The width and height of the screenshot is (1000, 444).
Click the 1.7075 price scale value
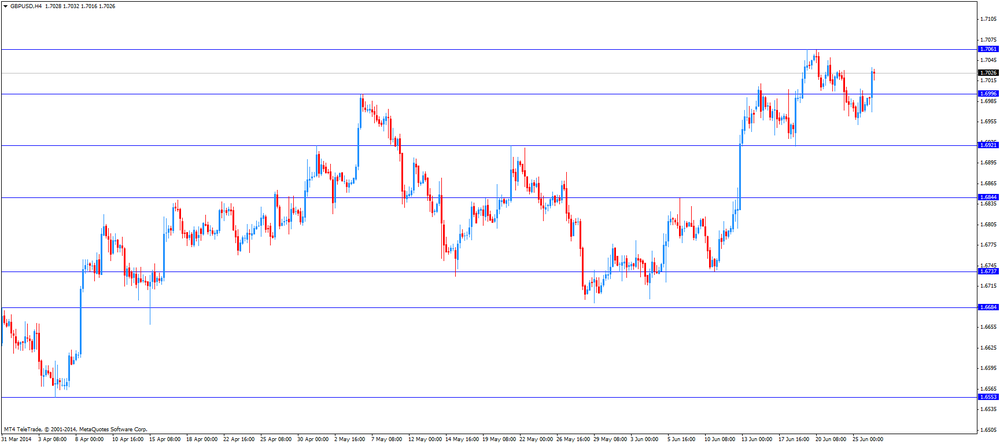(x=988, y=40)
